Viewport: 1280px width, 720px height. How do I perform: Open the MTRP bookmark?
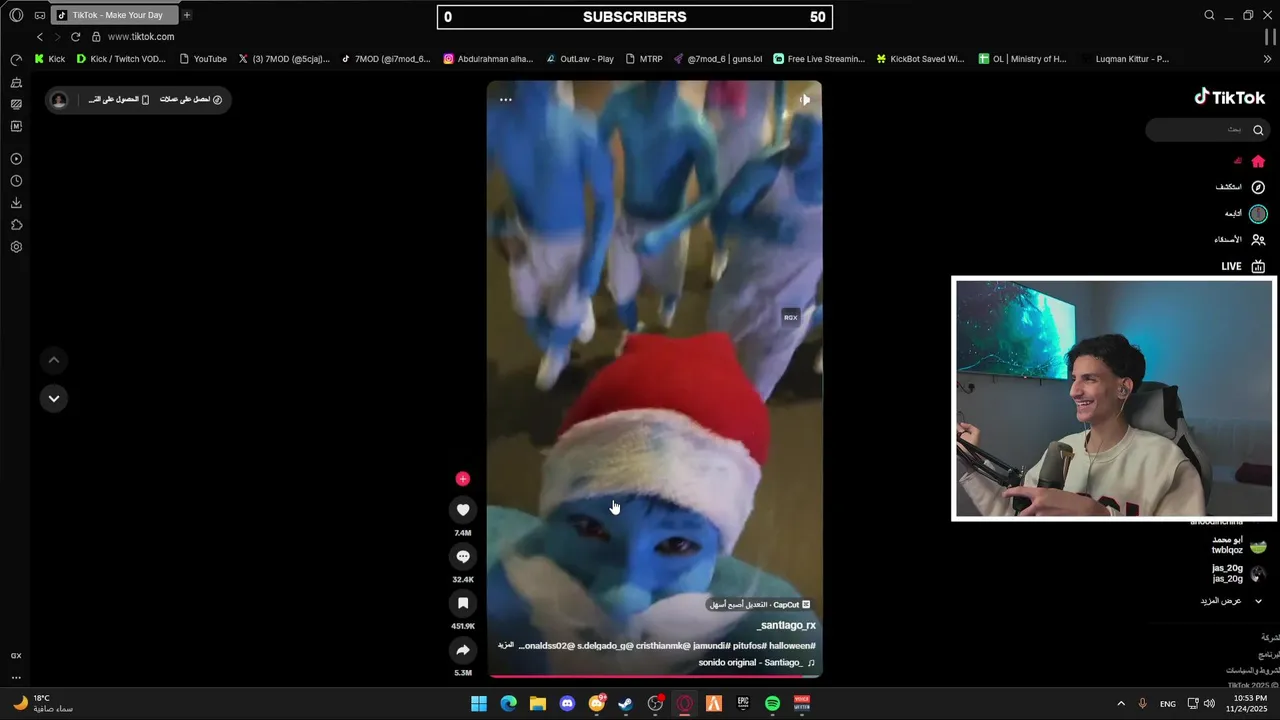(x=643, y=59)
